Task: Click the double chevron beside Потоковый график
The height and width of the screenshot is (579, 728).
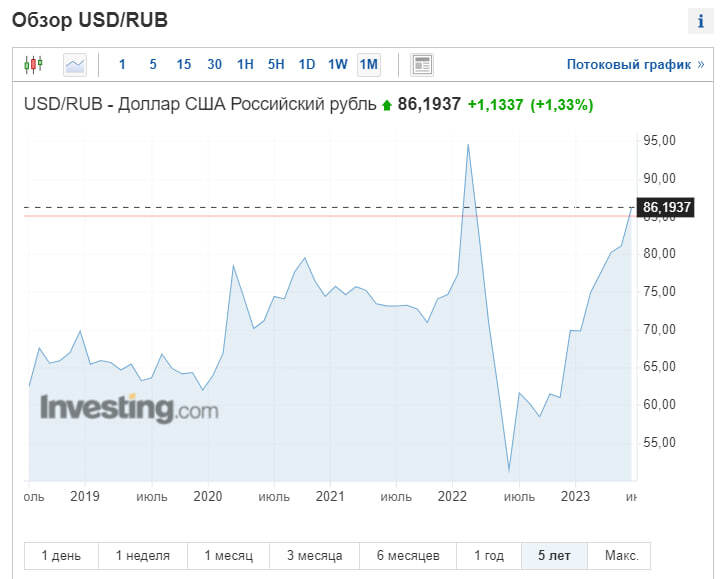Action: point(700,65)
